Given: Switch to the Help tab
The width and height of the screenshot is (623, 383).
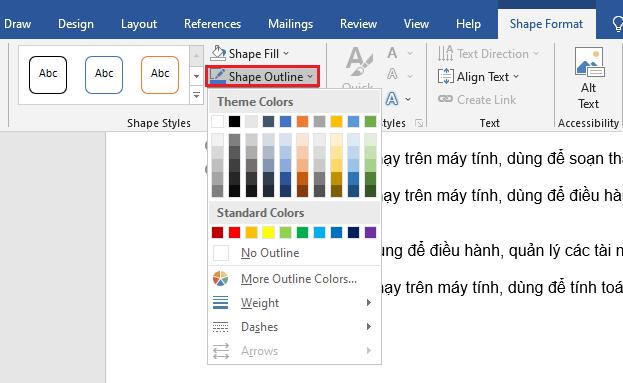Looking at the screenshot, I should click(x=468, y=24).
